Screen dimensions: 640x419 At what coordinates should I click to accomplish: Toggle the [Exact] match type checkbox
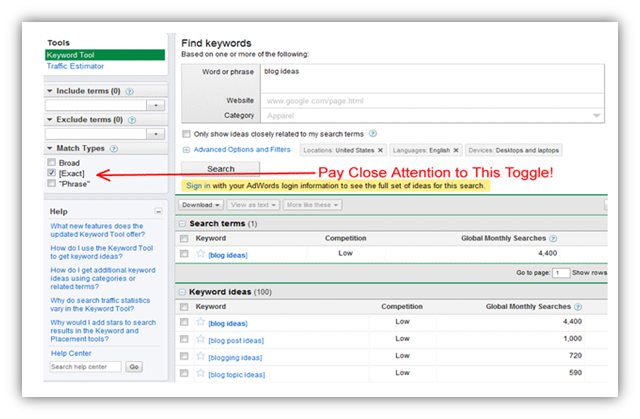pos(51,173)
